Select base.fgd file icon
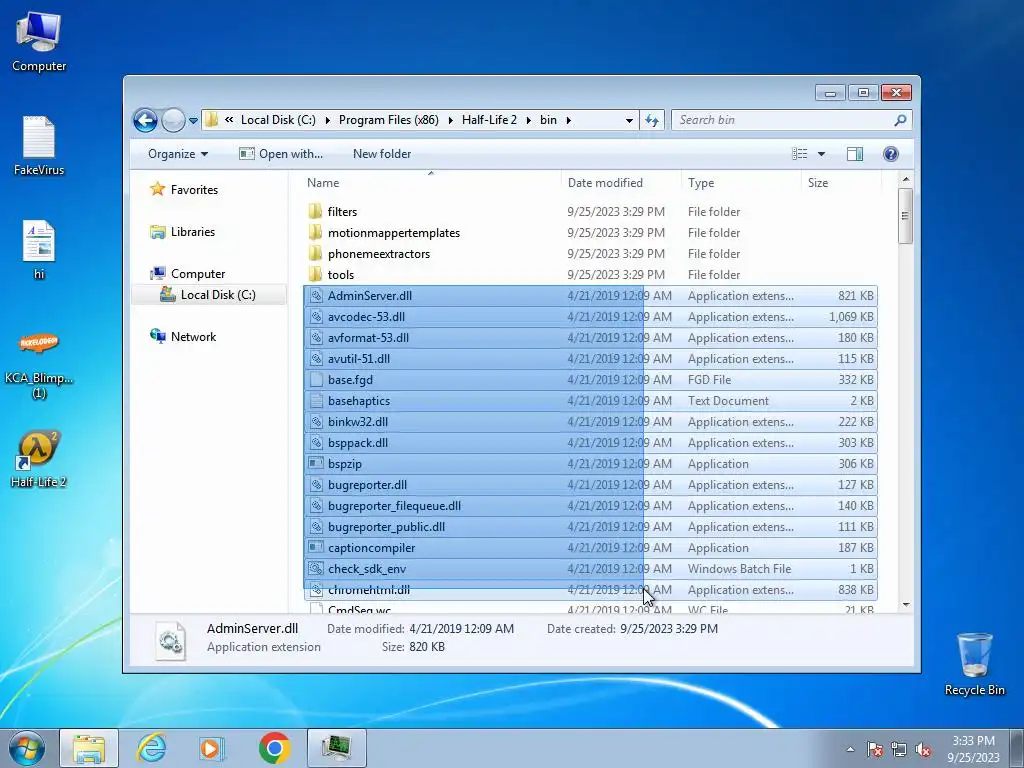Screen dimensions: 1024x768 [316, 380]
